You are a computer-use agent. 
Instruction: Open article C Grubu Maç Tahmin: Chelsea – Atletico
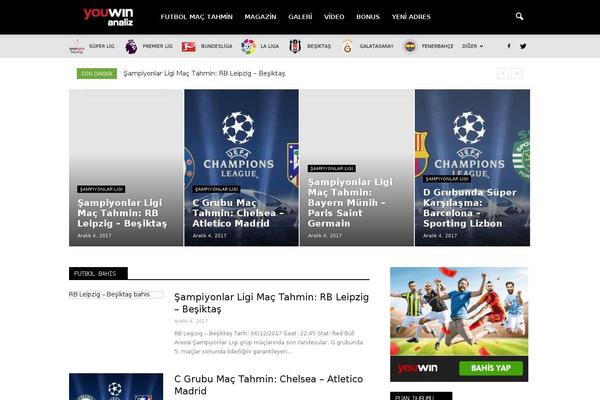269,385
